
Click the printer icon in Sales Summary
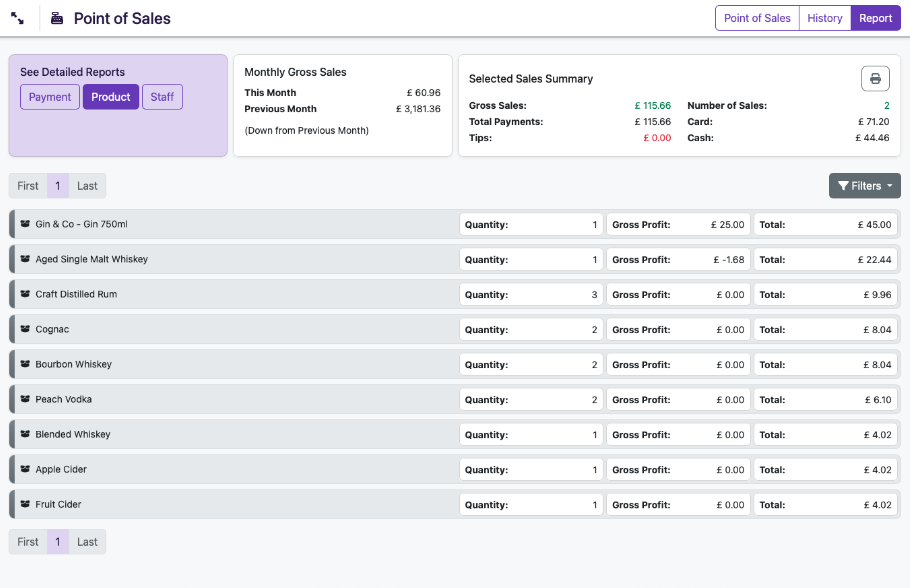pos(875,79)
